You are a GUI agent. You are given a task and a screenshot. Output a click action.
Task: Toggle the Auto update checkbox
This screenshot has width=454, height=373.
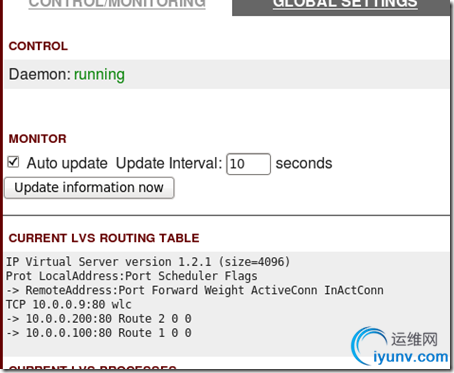13,162
